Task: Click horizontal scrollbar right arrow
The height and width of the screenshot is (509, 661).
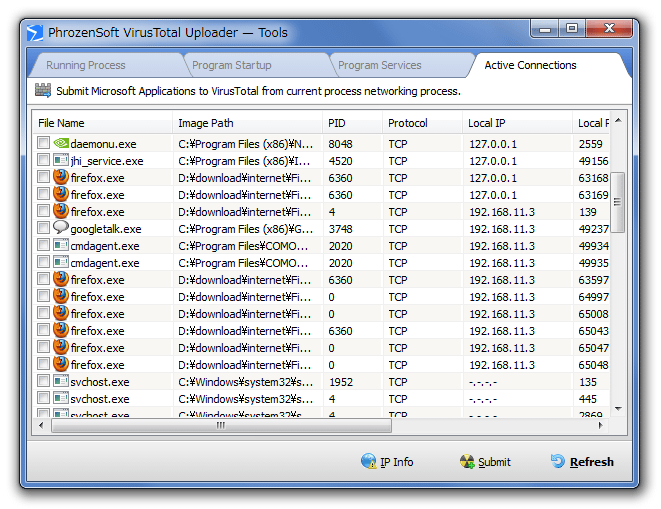Action: pyautogui.click(x=601, y=425)
